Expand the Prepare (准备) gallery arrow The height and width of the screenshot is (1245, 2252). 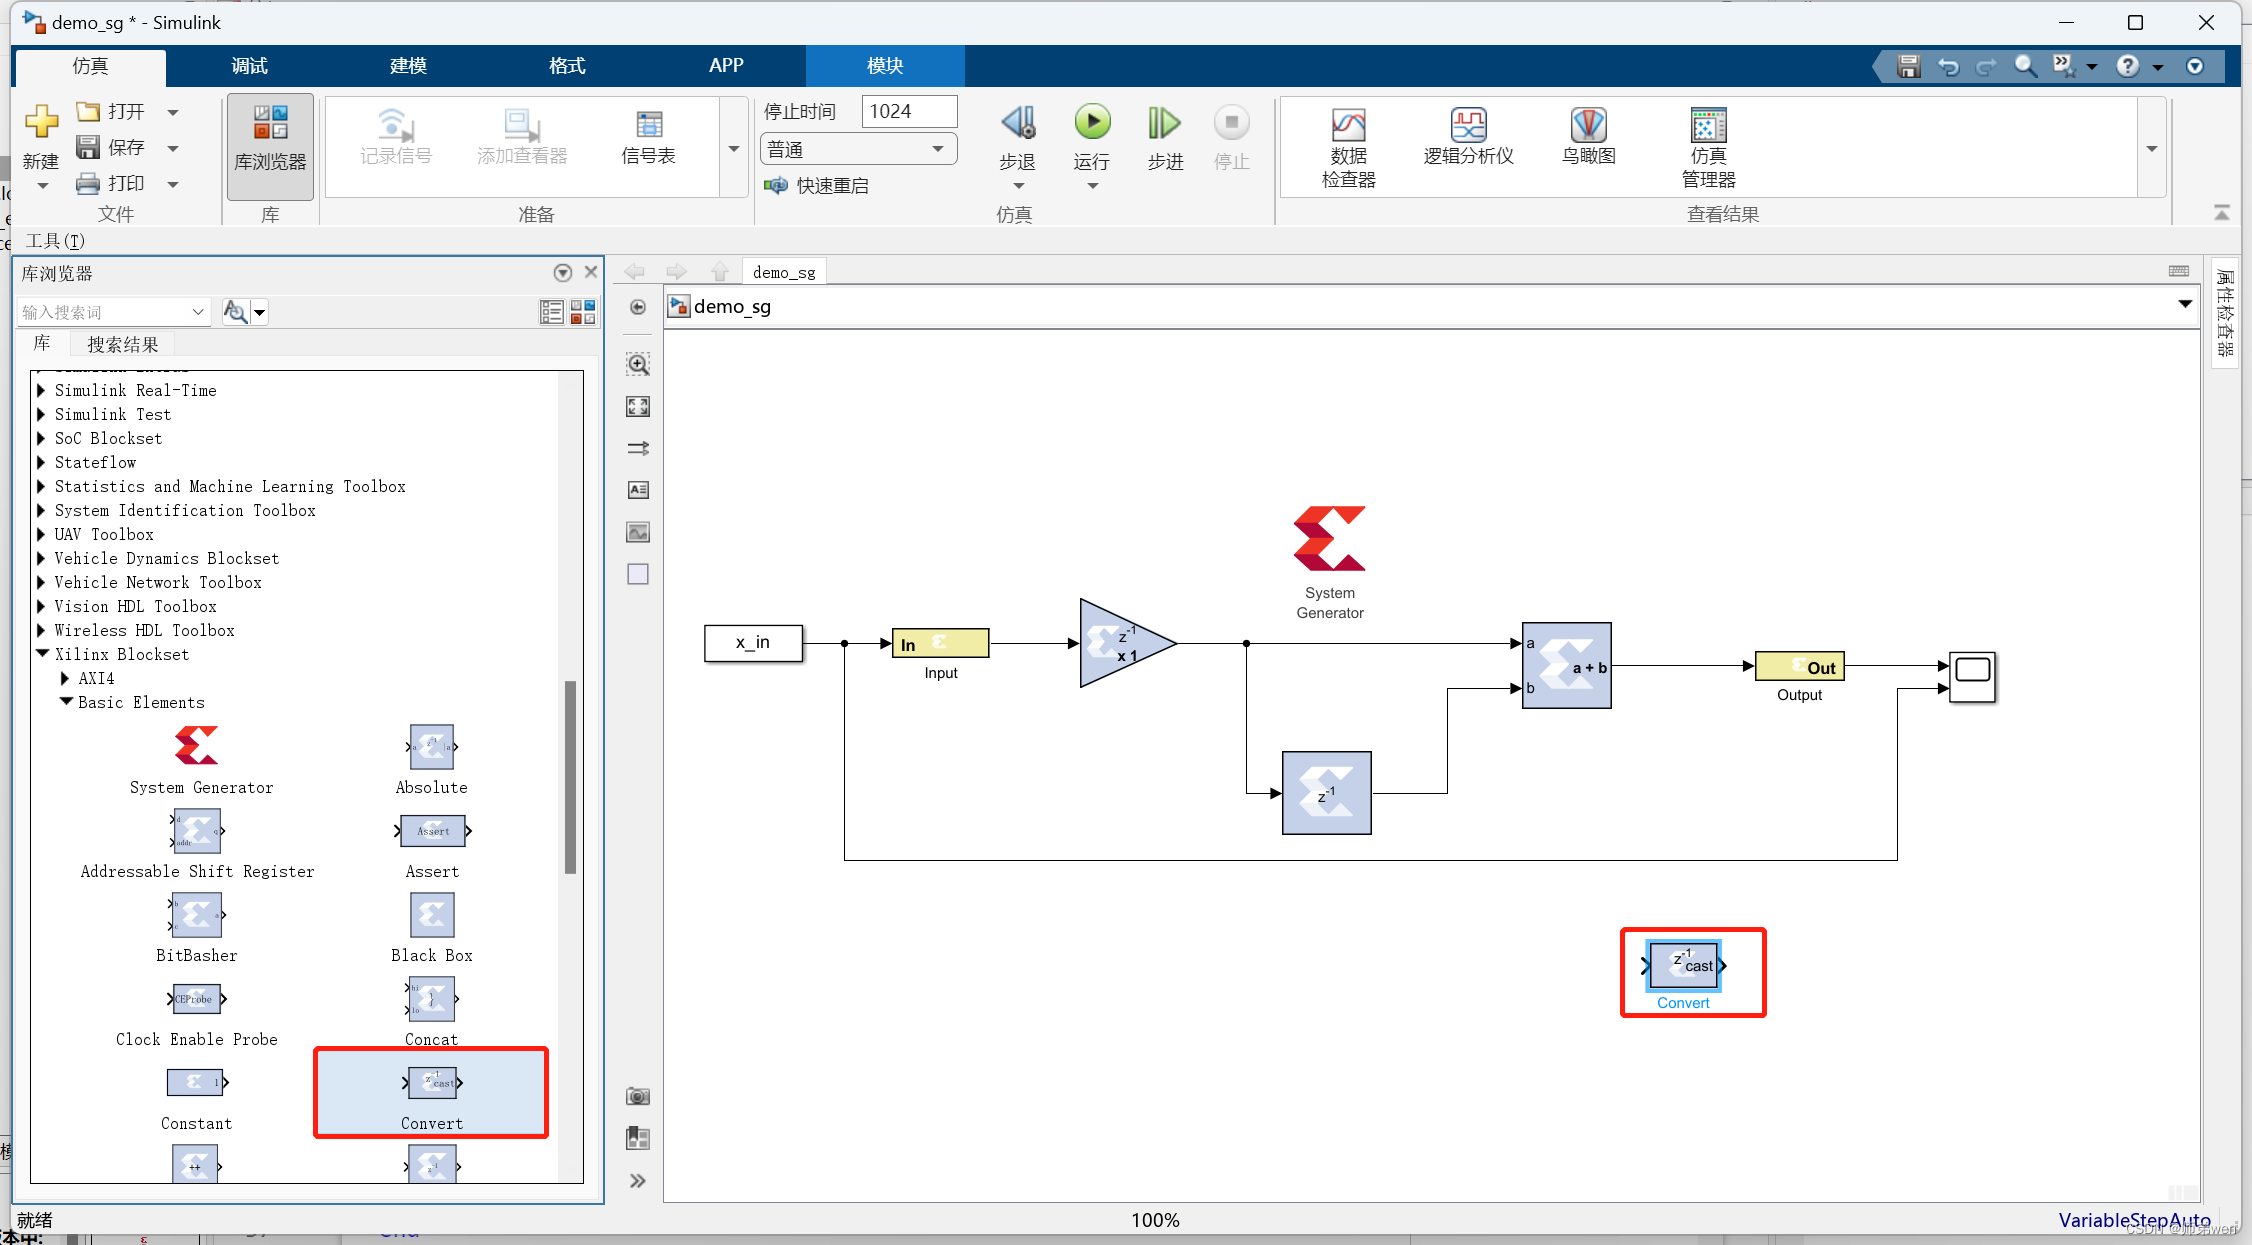pyautogui.click(x=734, y=148)
